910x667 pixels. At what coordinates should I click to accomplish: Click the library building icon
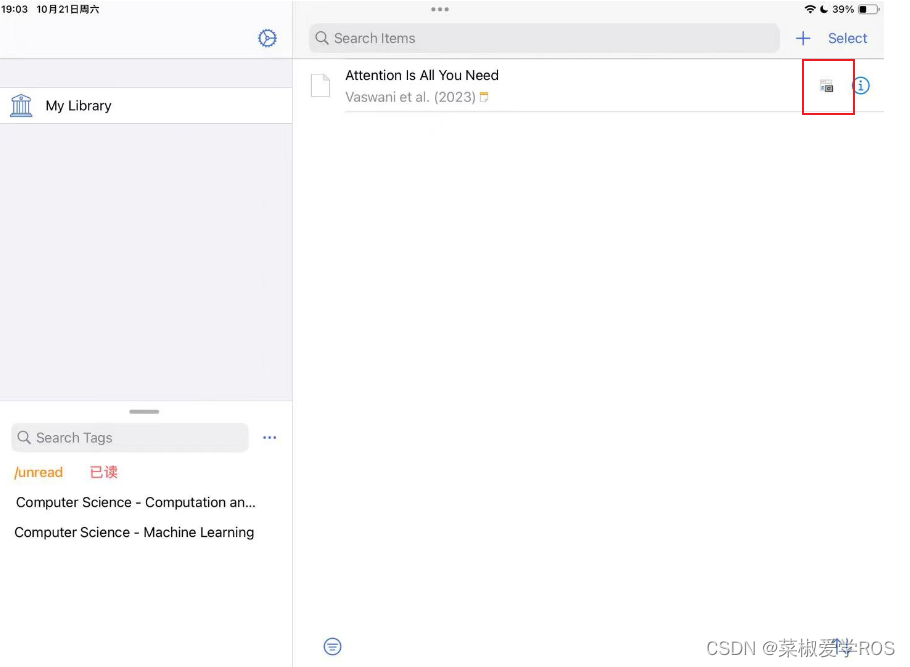[x=21, y=106]
